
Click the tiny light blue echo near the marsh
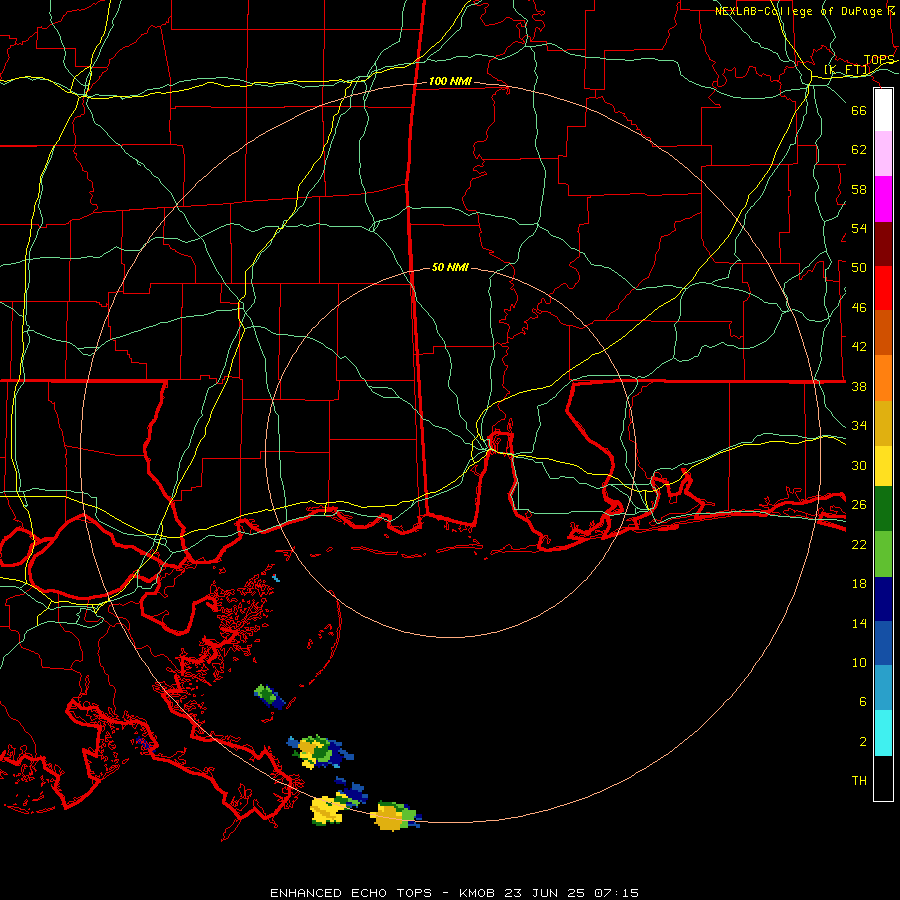pos(276,577)
